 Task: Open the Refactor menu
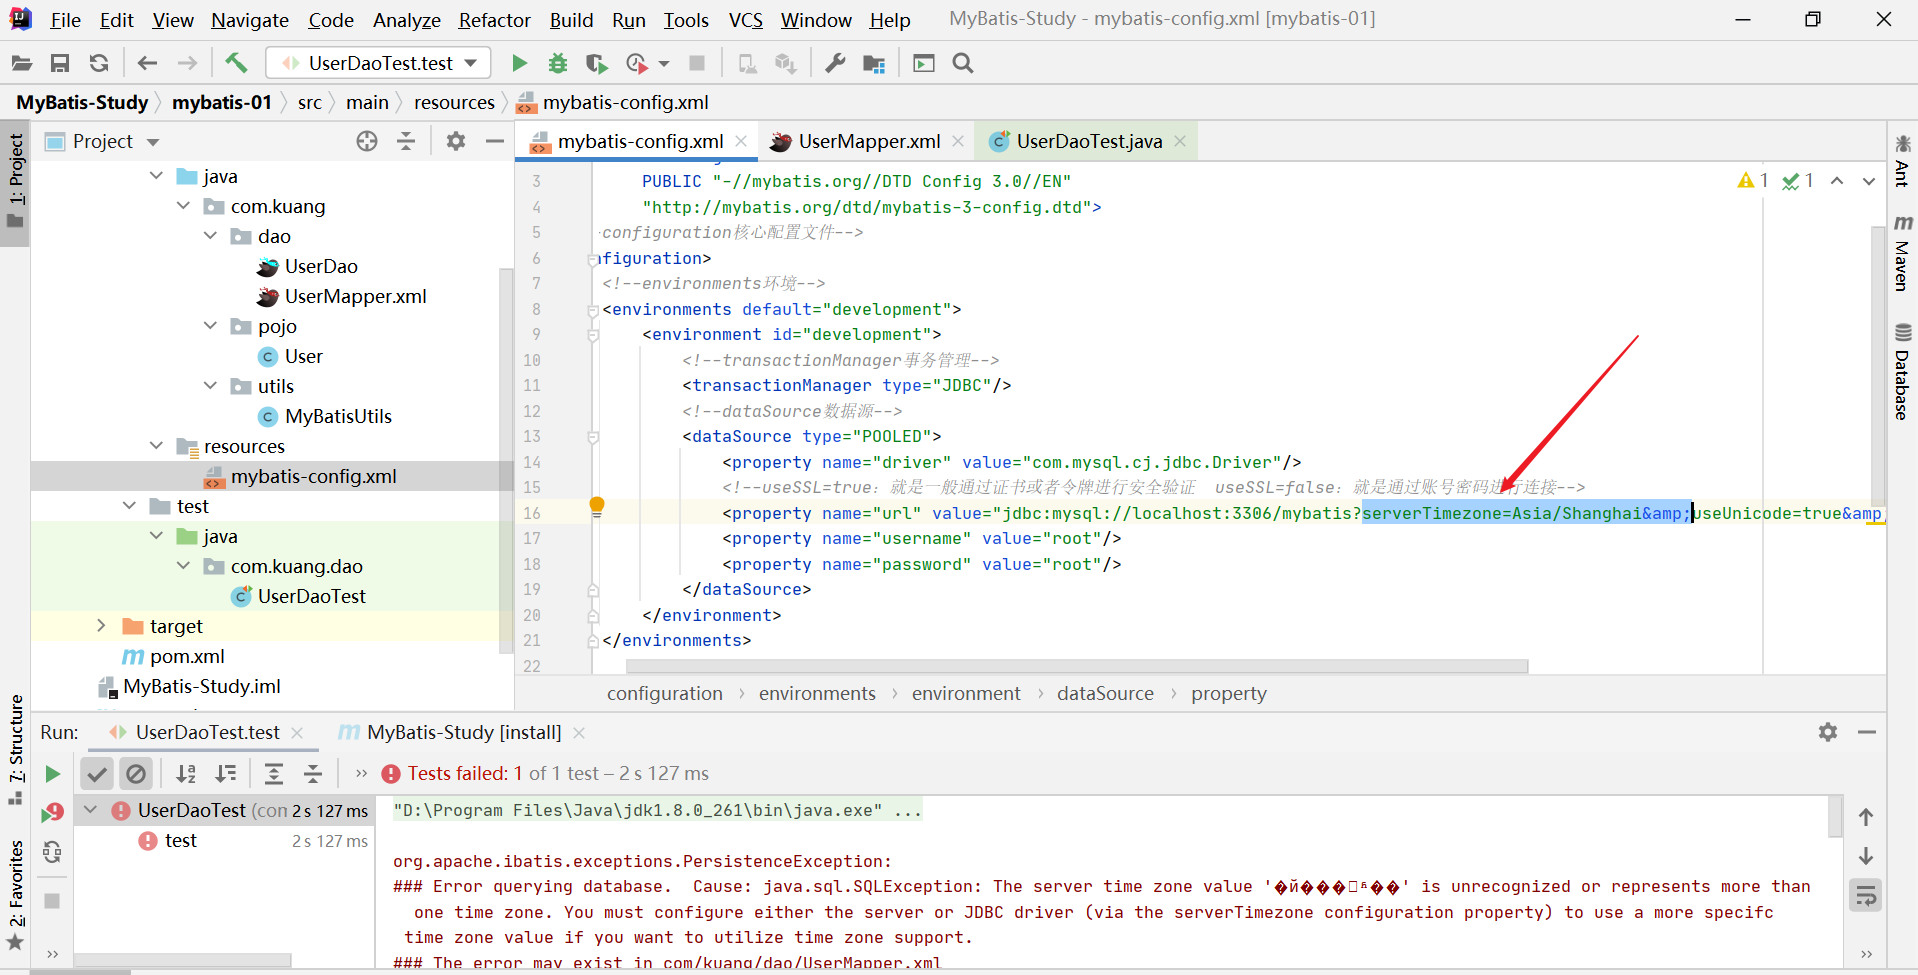494,20
